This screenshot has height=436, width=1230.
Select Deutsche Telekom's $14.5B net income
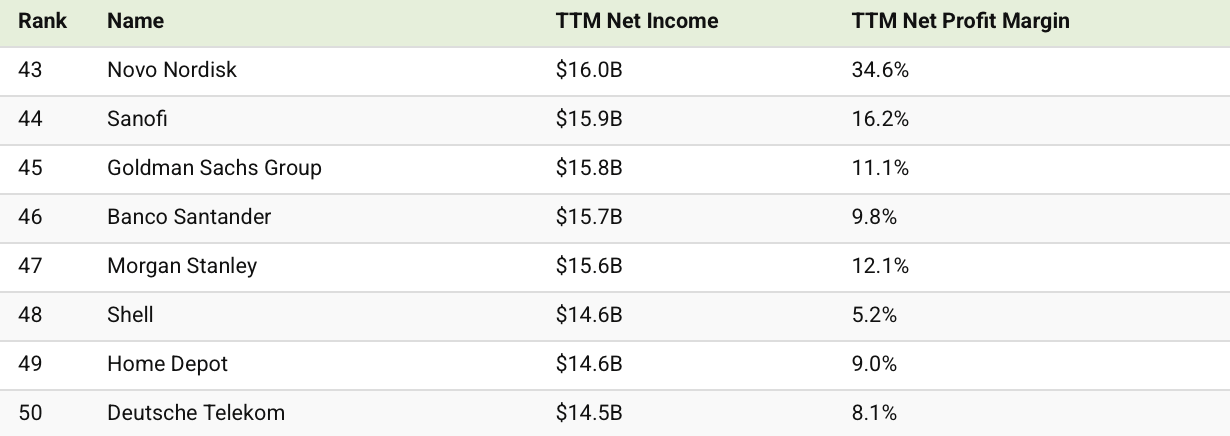point(589,413)
